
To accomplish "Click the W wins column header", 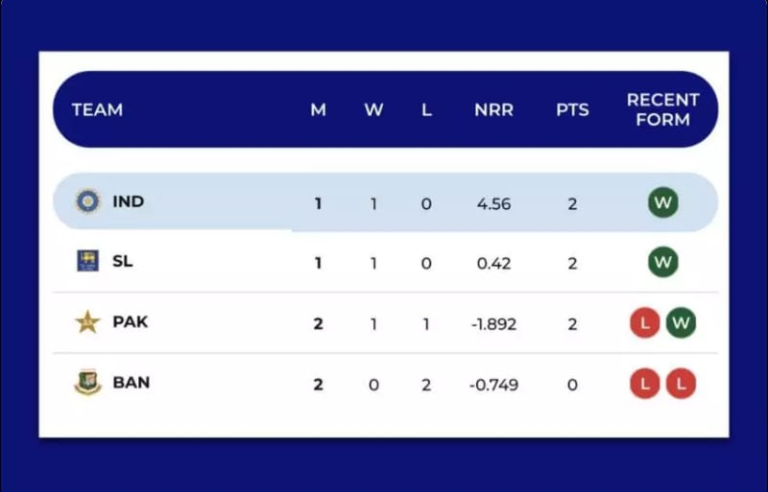I will point(373,110).
